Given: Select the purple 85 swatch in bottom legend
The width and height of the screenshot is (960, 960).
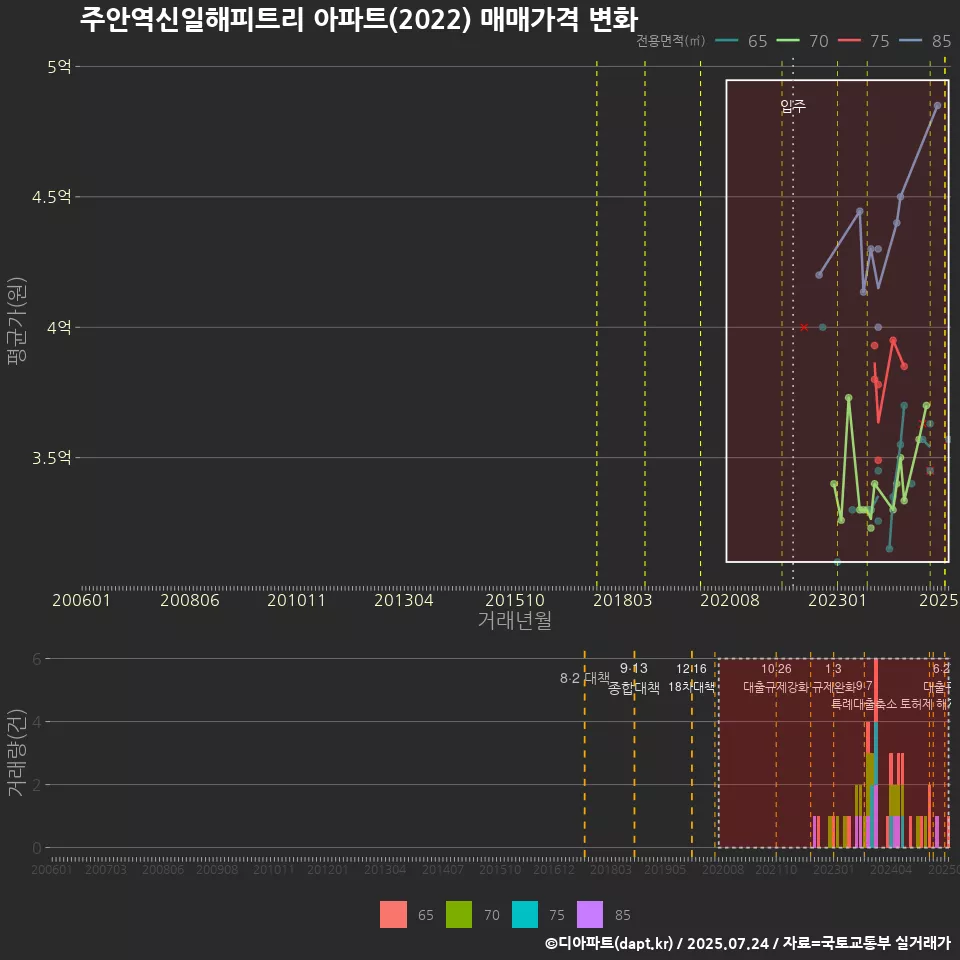Looking at the screenshot, I should [590, 915].
